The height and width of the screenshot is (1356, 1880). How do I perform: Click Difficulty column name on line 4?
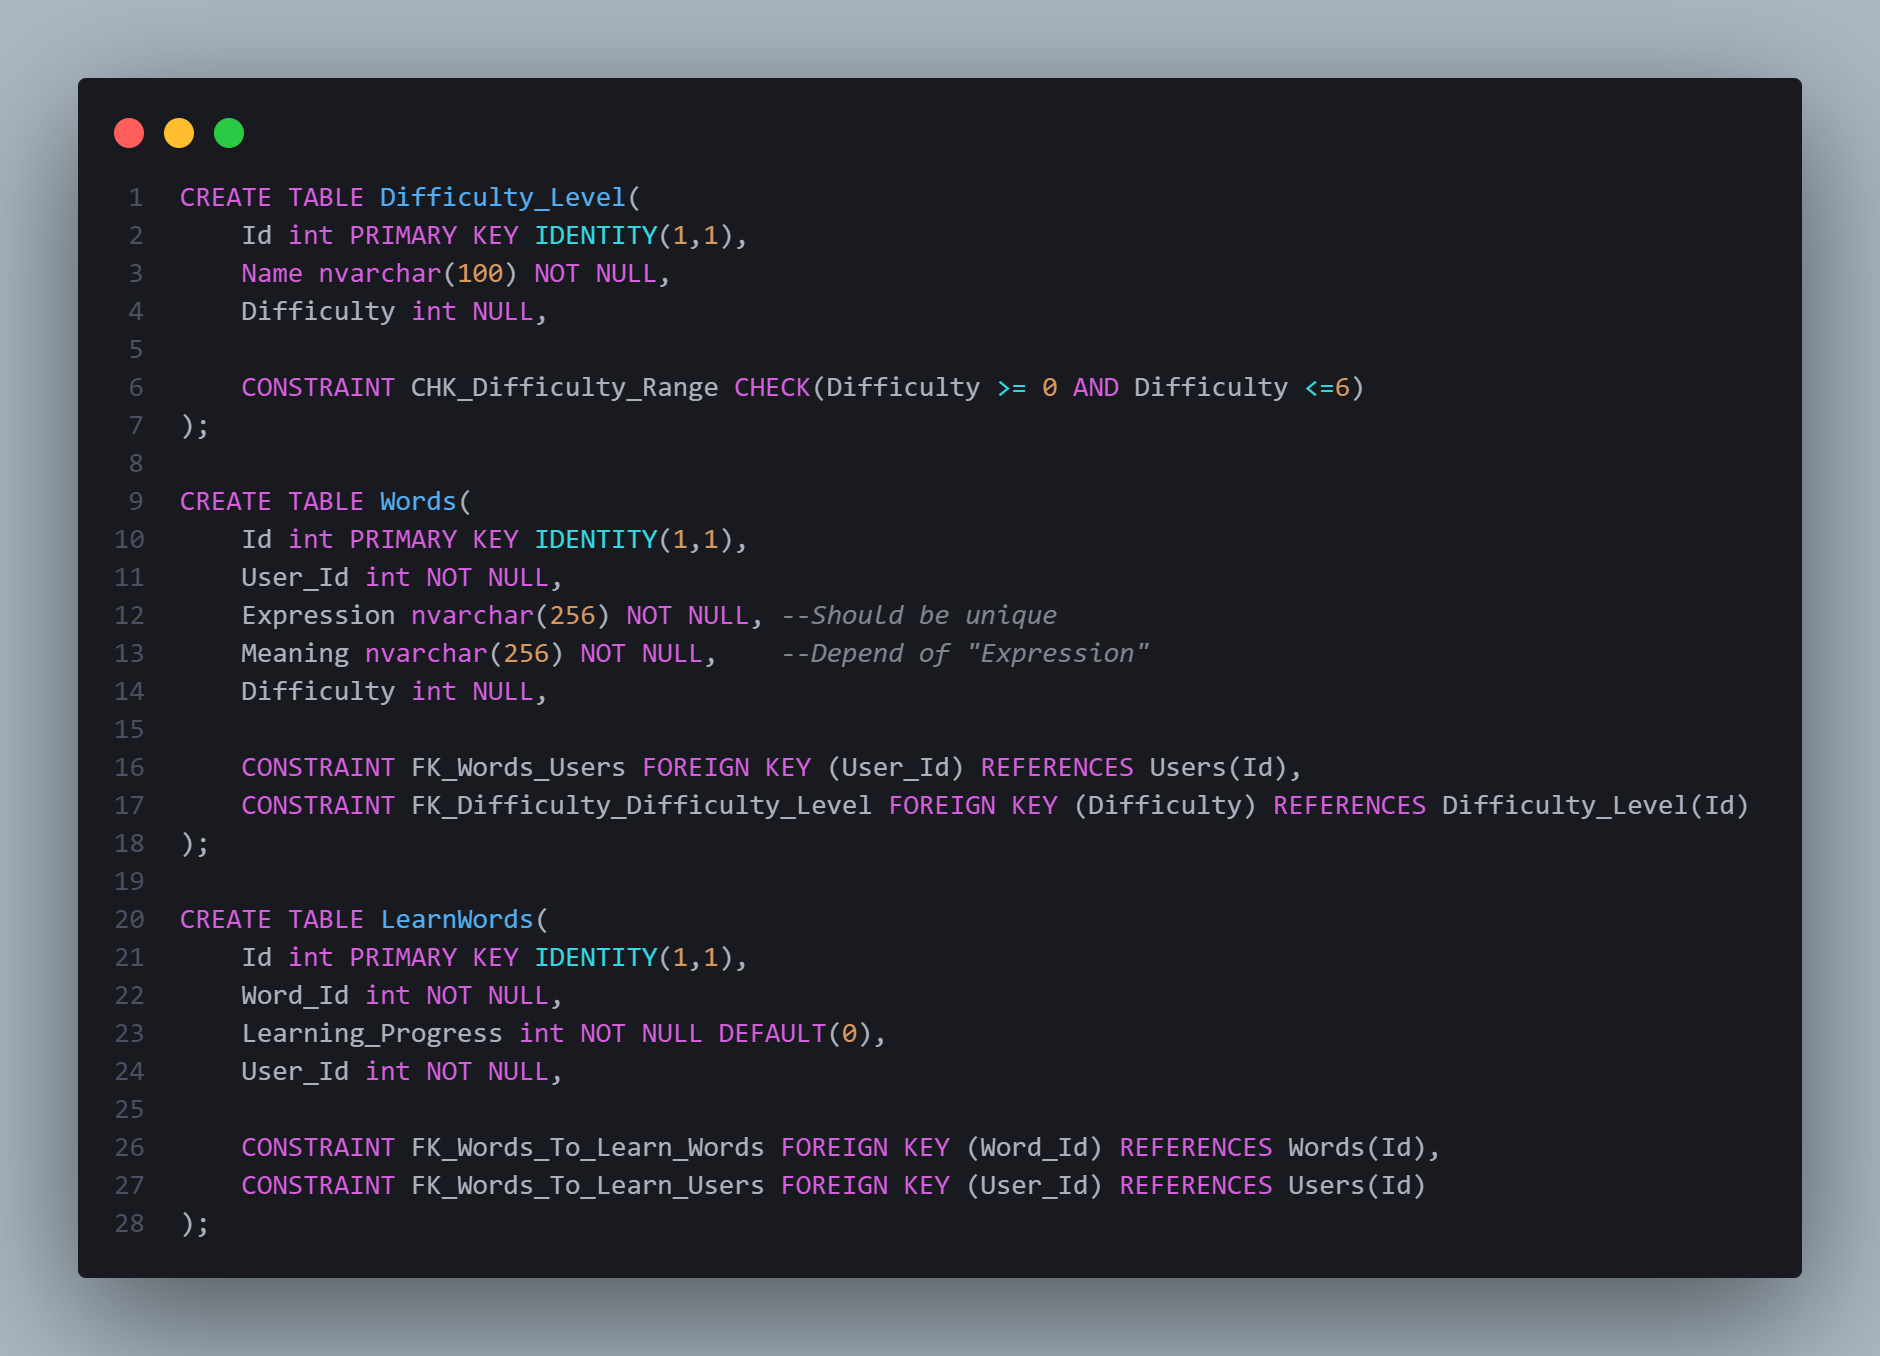click(318, 311)
